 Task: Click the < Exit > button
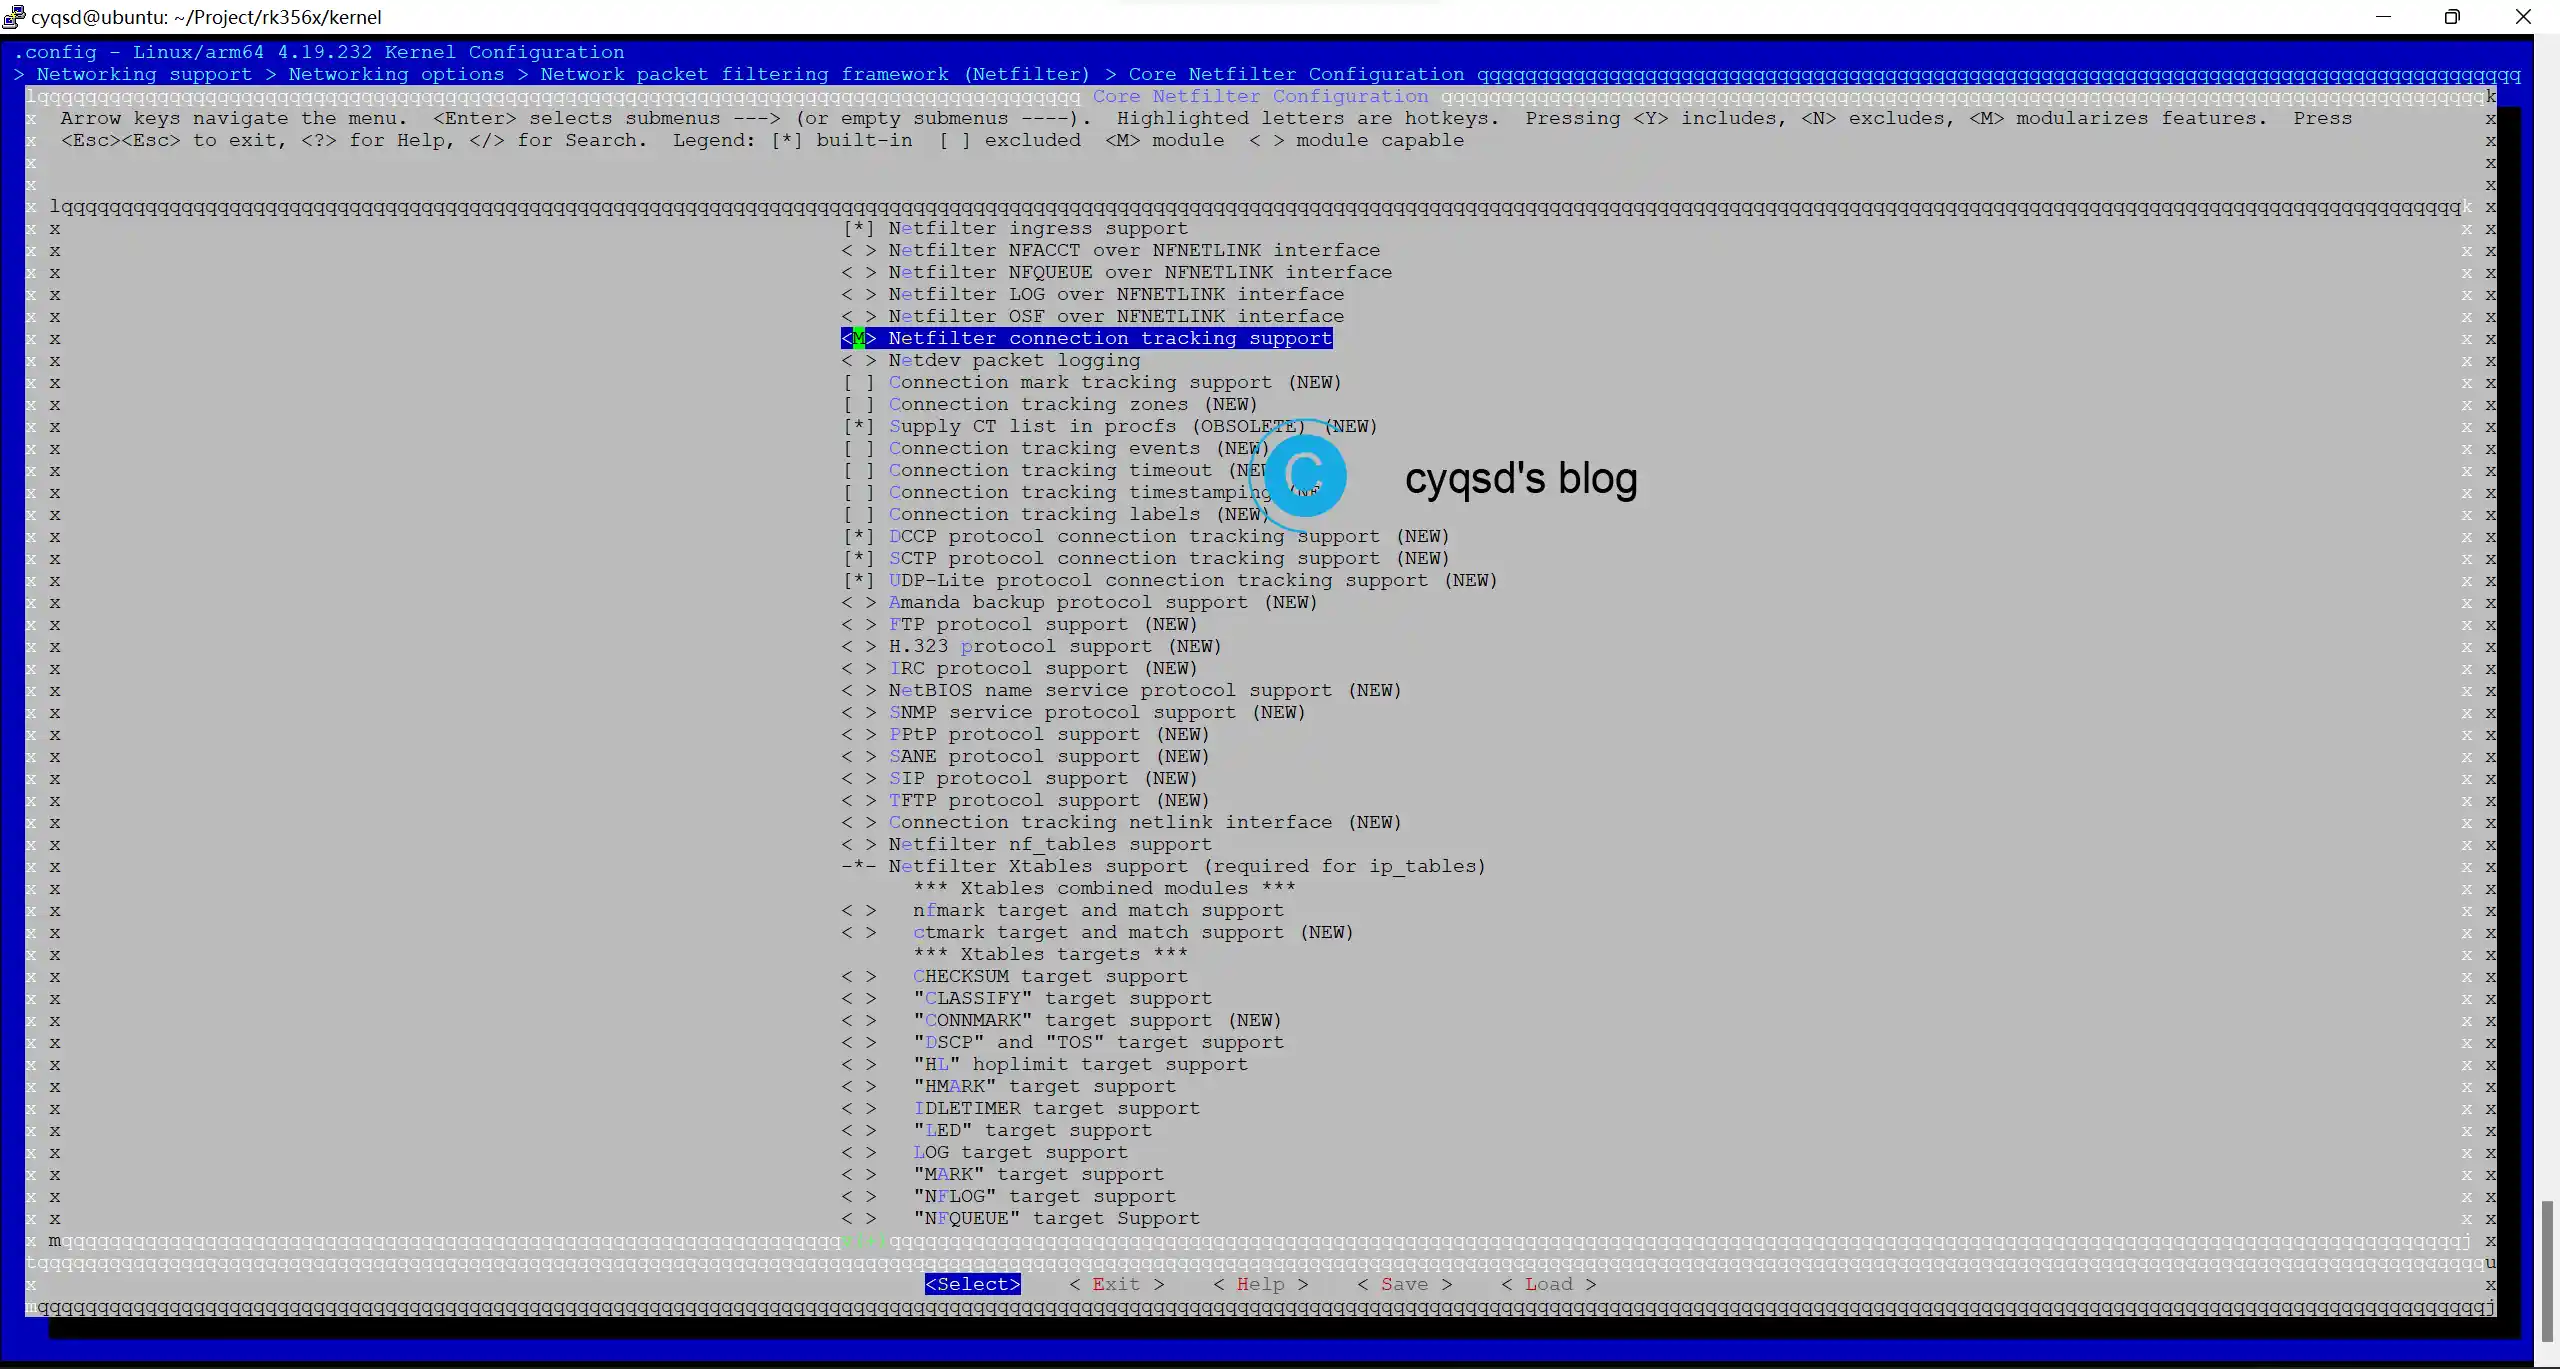[x=1117, y=1284]
